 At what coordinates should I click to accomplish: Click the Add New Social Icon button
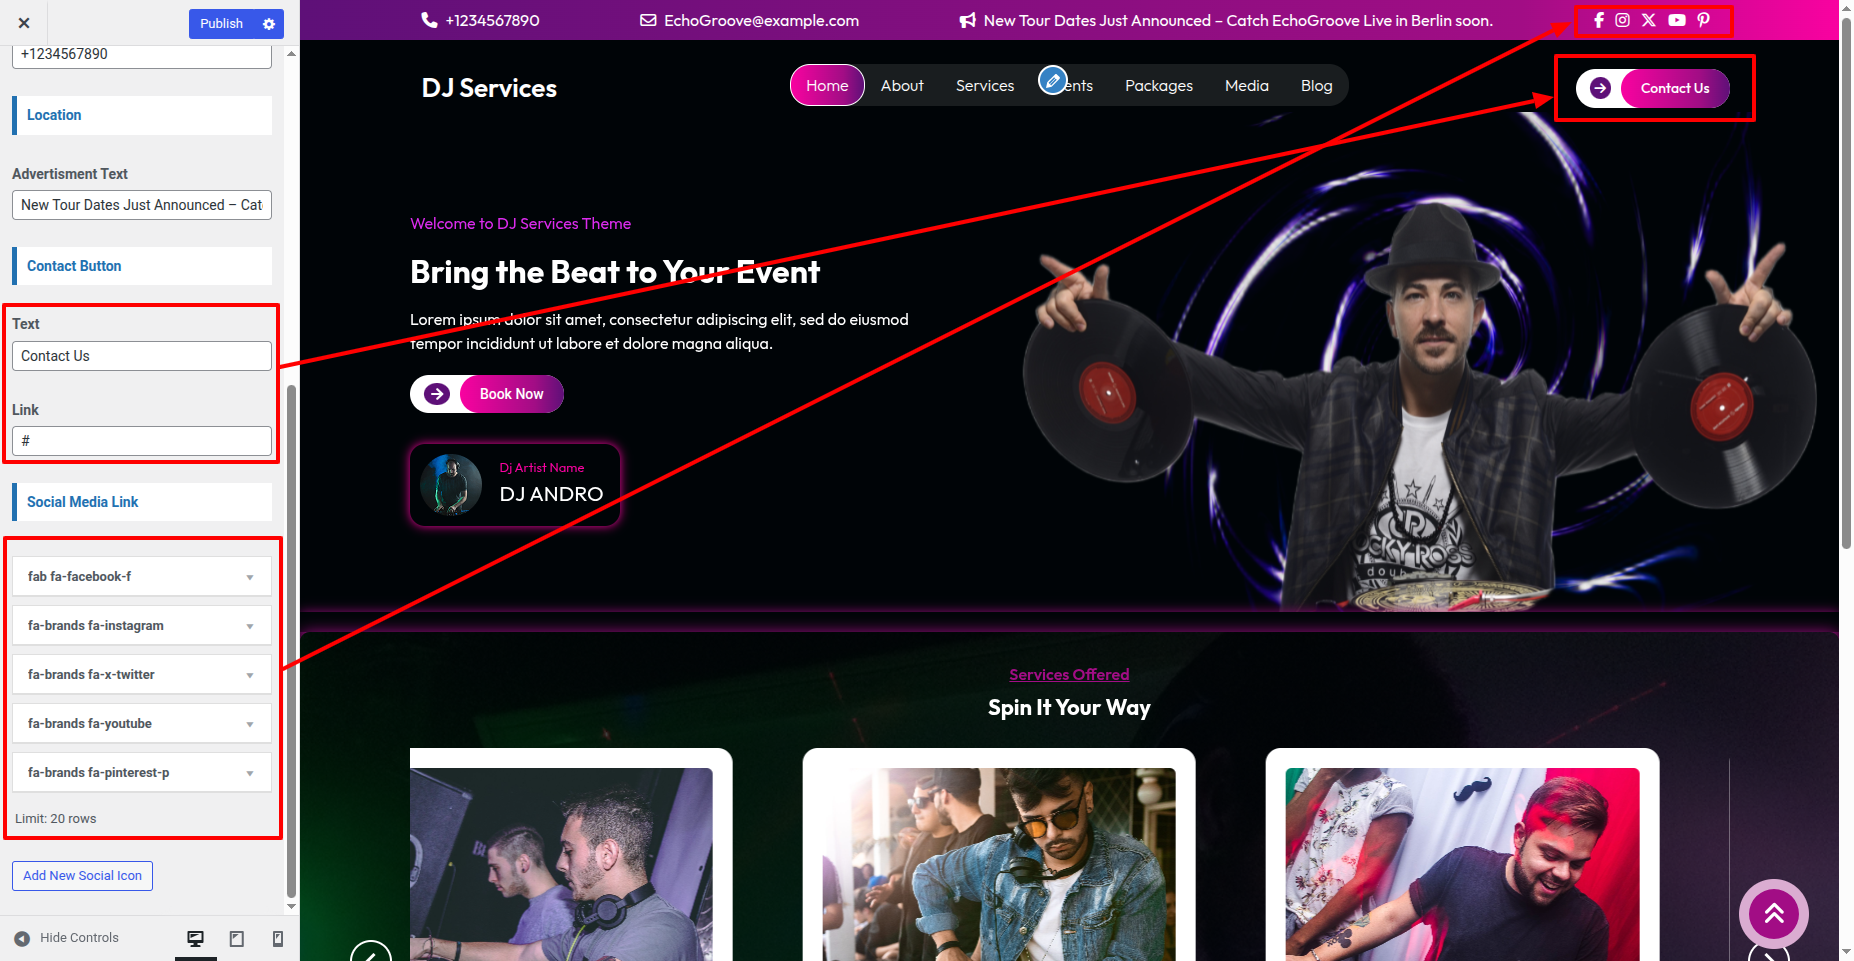click(82, 876)
